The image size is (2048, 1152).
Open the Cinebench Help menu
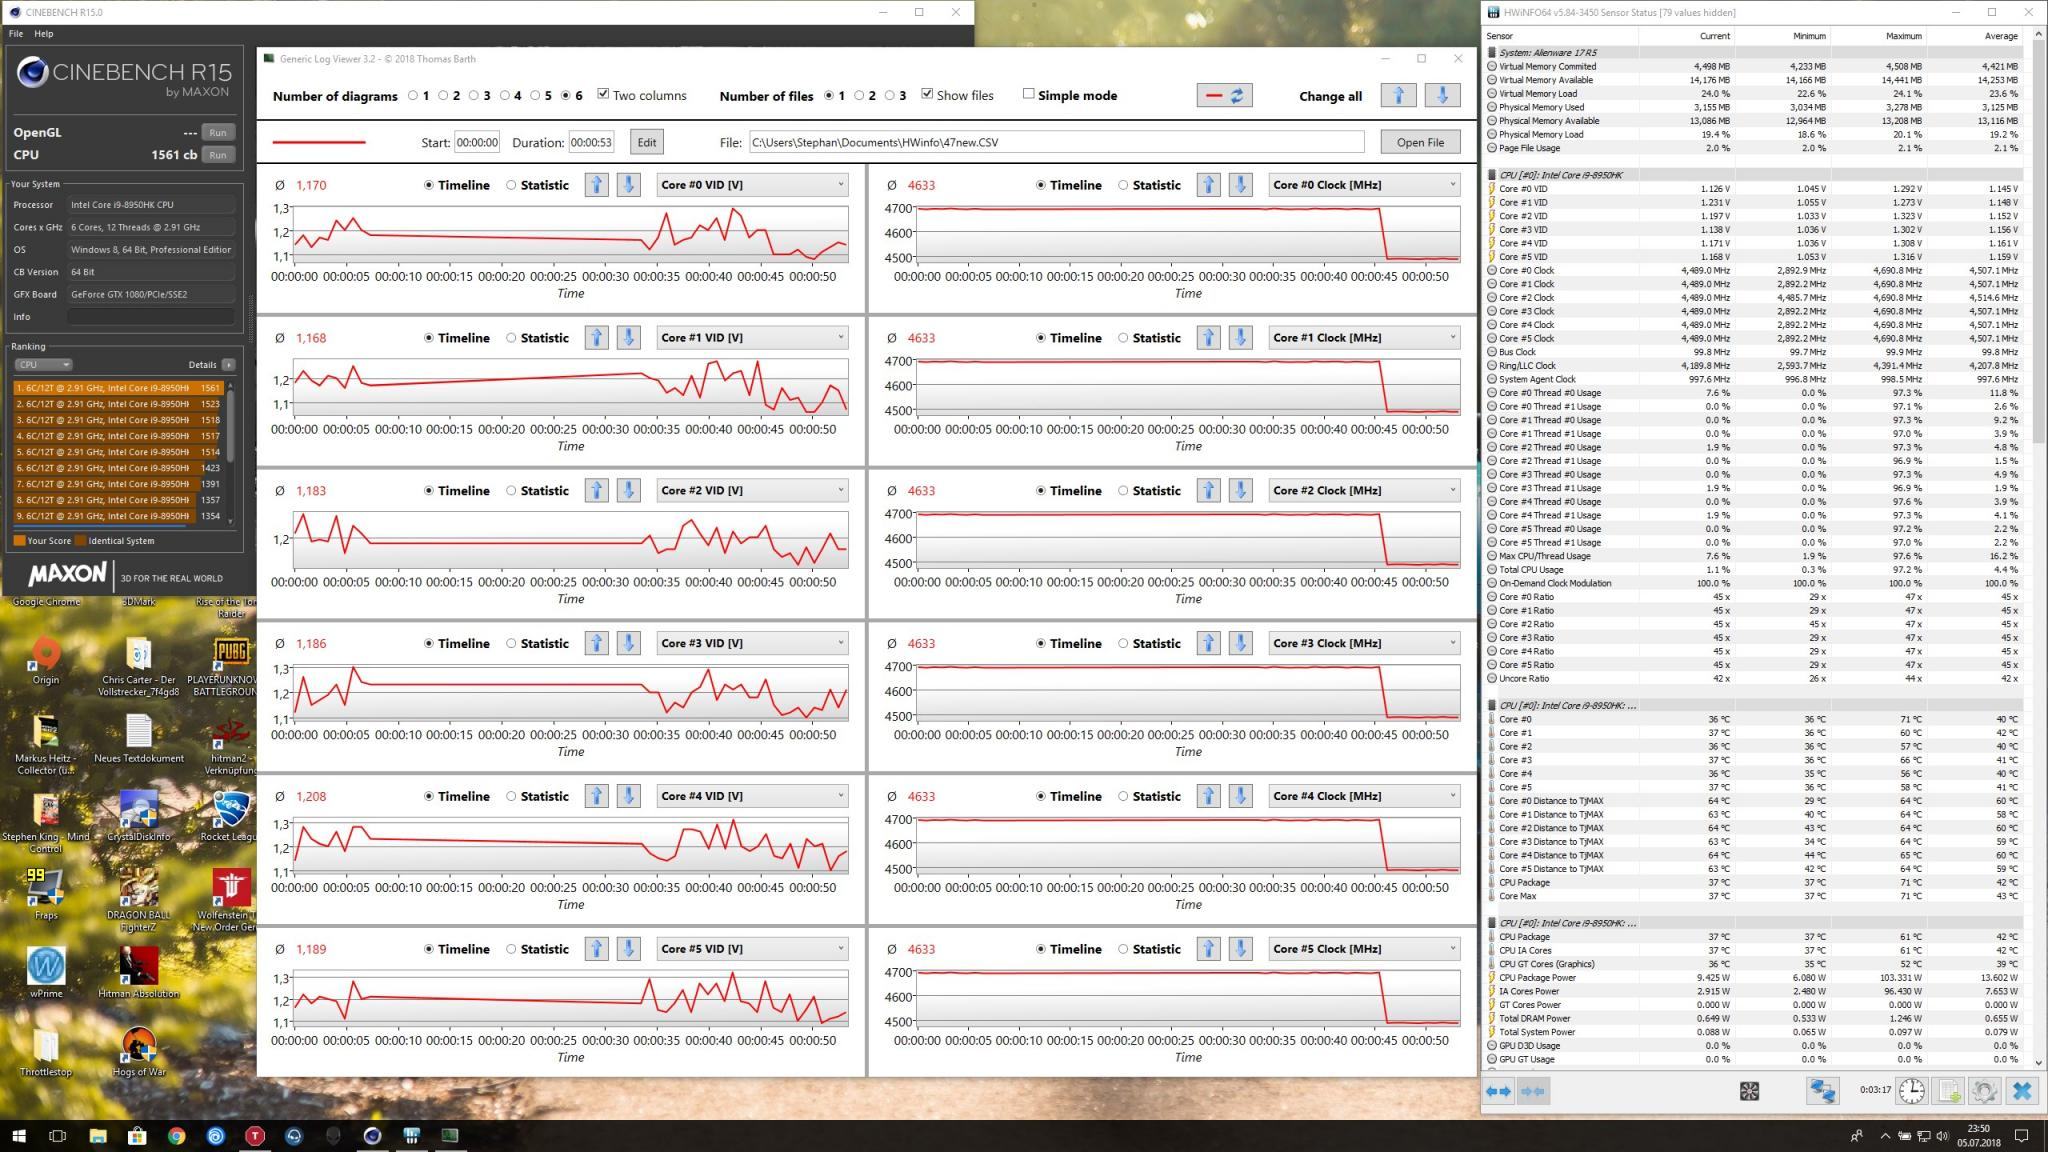tap(44, 33)
